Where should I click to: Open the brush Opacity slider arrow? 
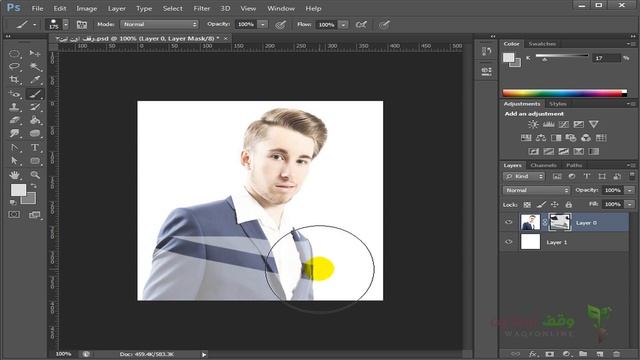263,24
